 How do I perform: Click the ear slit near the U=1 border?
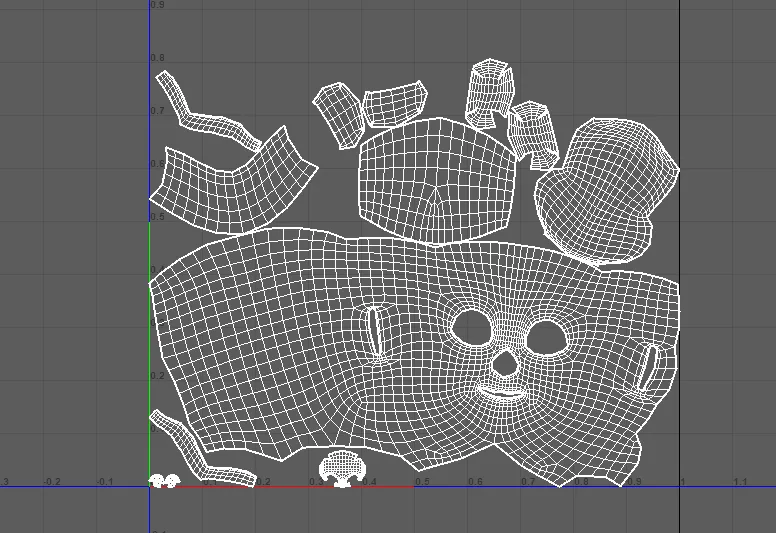pos(648,367)
